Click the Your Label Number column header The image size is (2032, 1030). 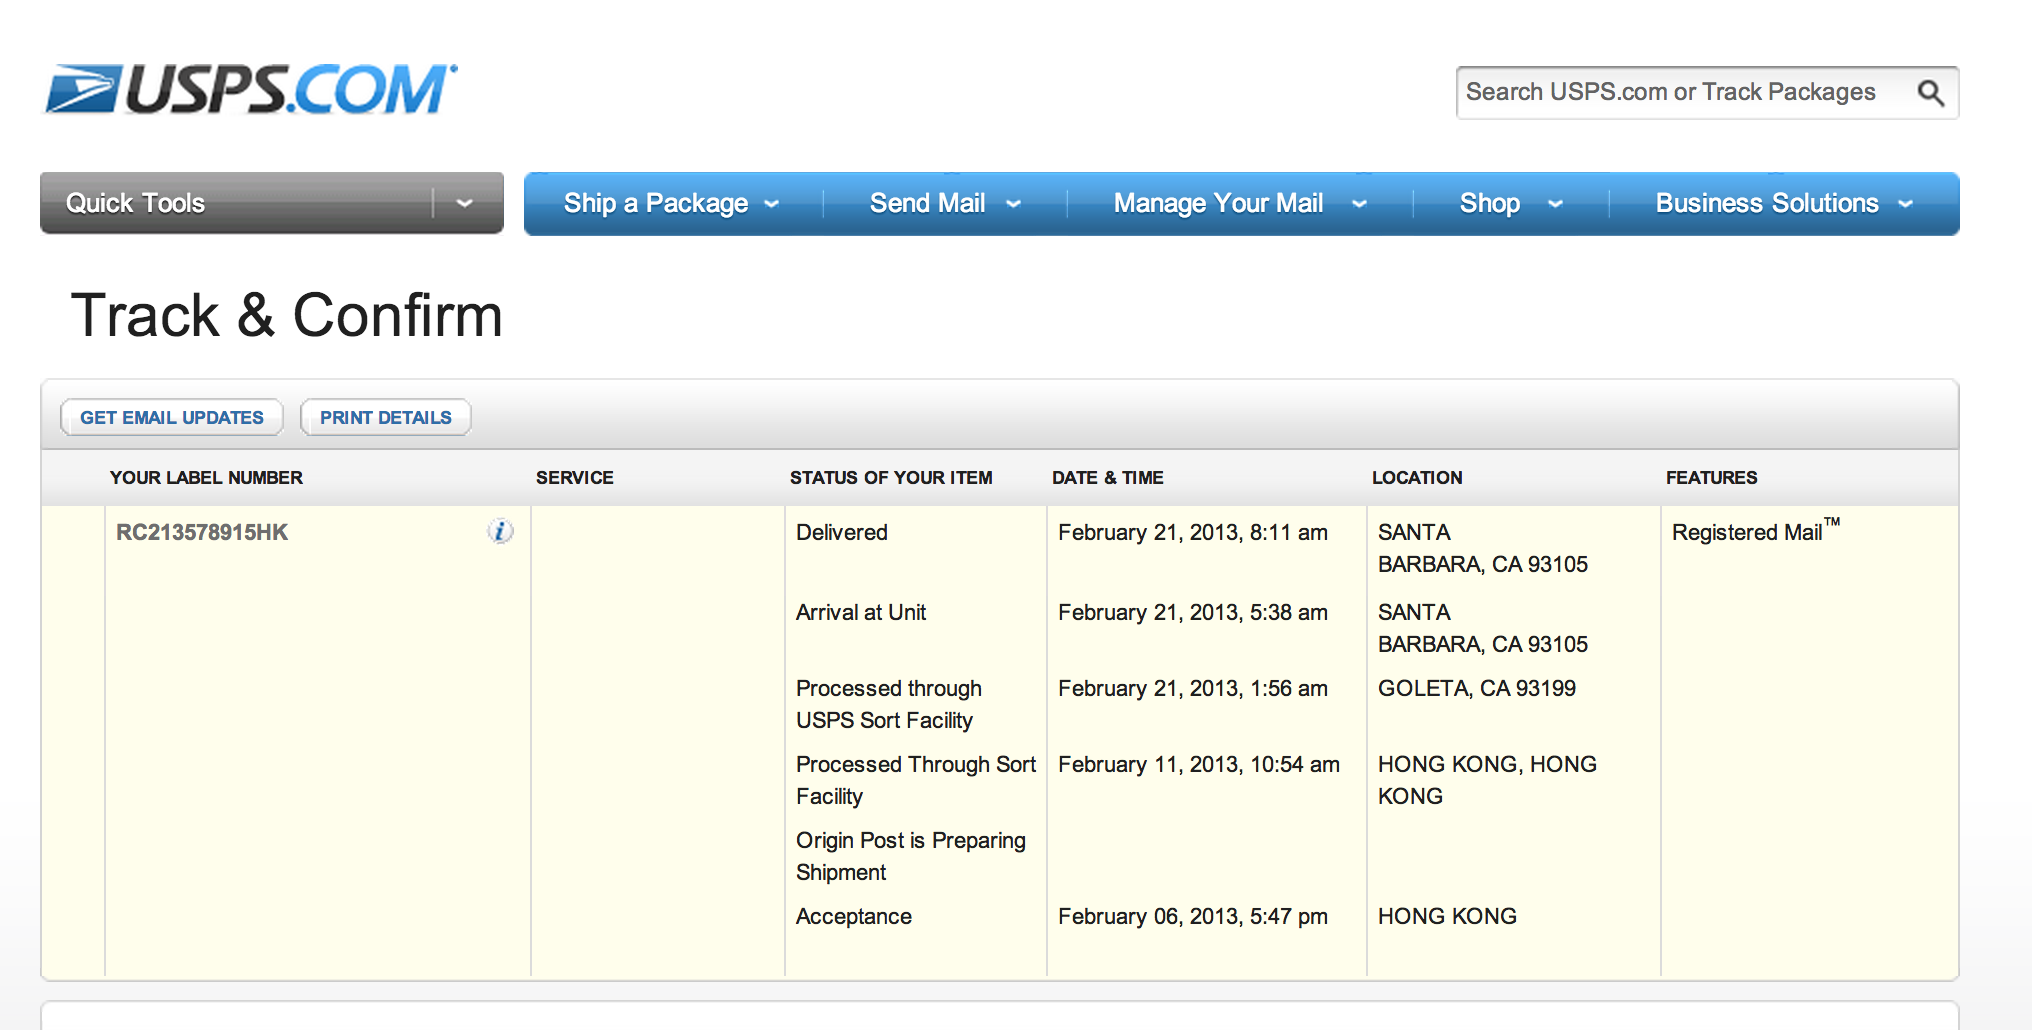(x=206, y=478)
